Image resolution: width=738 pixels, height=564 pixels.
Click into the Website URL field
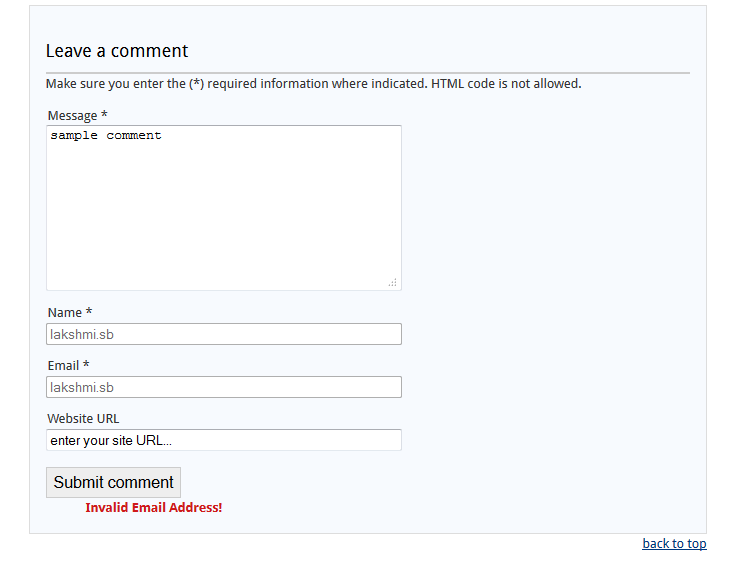tap(224, 440)
